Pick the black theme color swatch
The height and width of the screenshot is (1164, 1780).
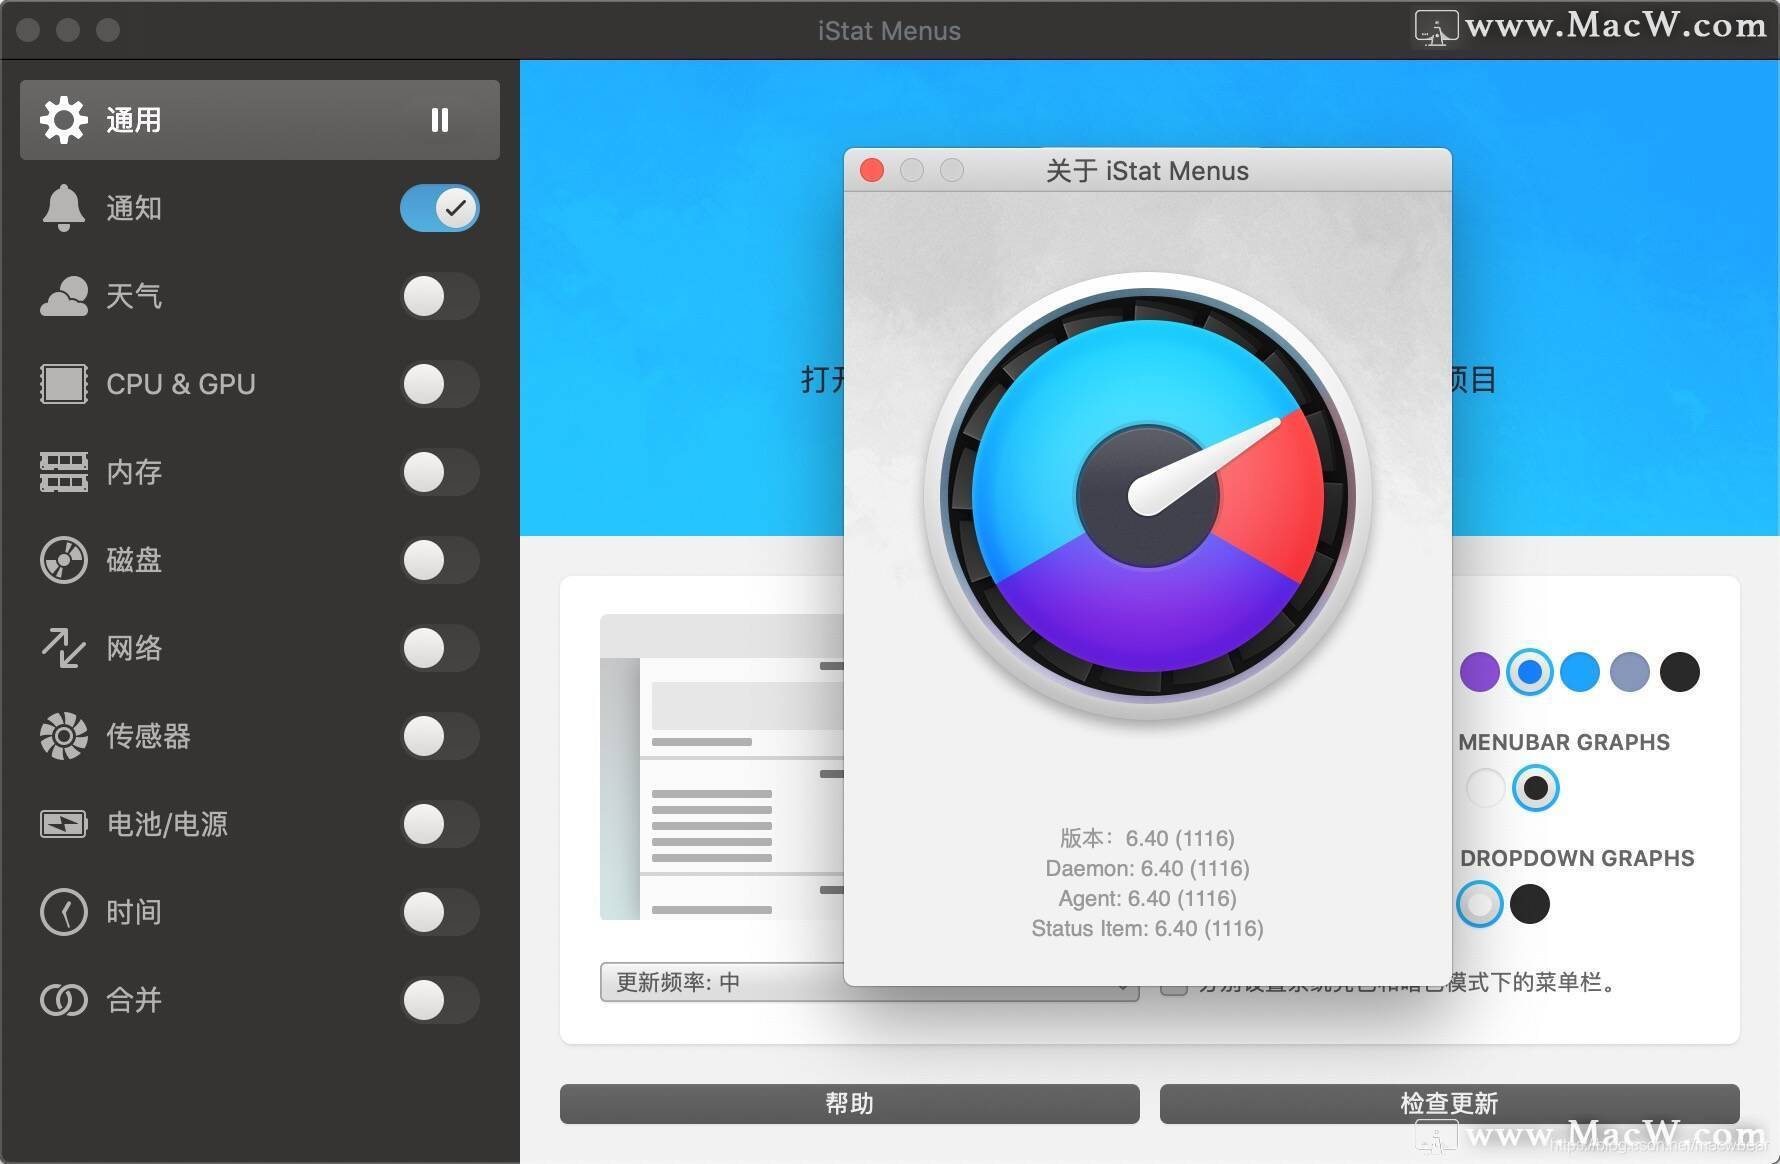coord(1680,672)
